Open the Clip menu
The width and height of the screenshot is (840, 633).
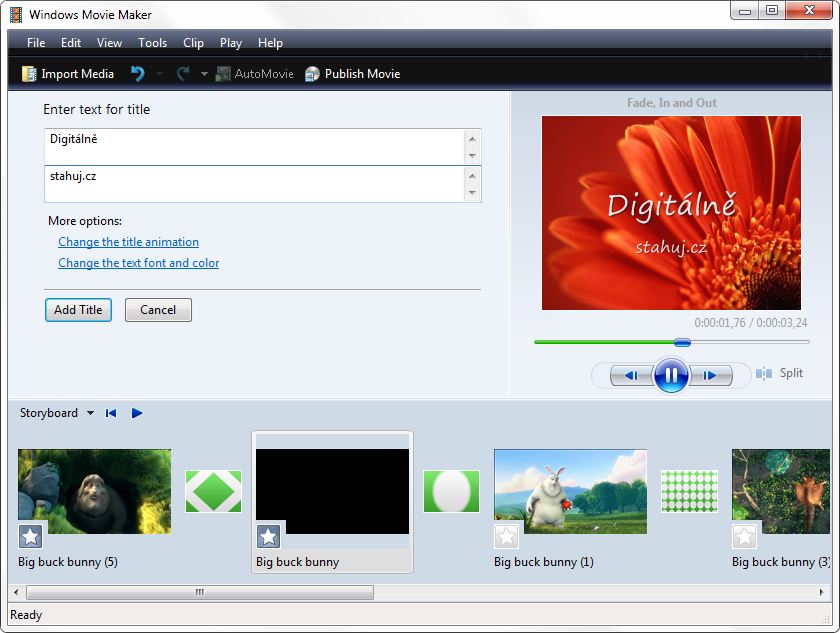pos(193,43)
